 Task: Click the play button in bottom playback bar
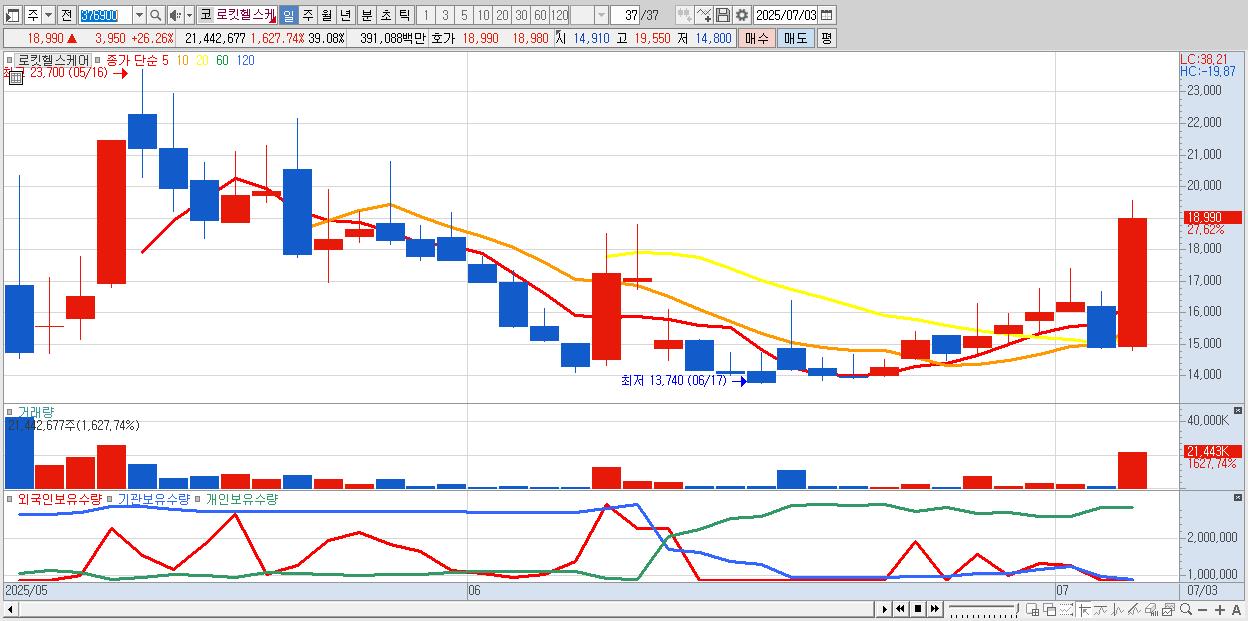[x=885, y=609]
